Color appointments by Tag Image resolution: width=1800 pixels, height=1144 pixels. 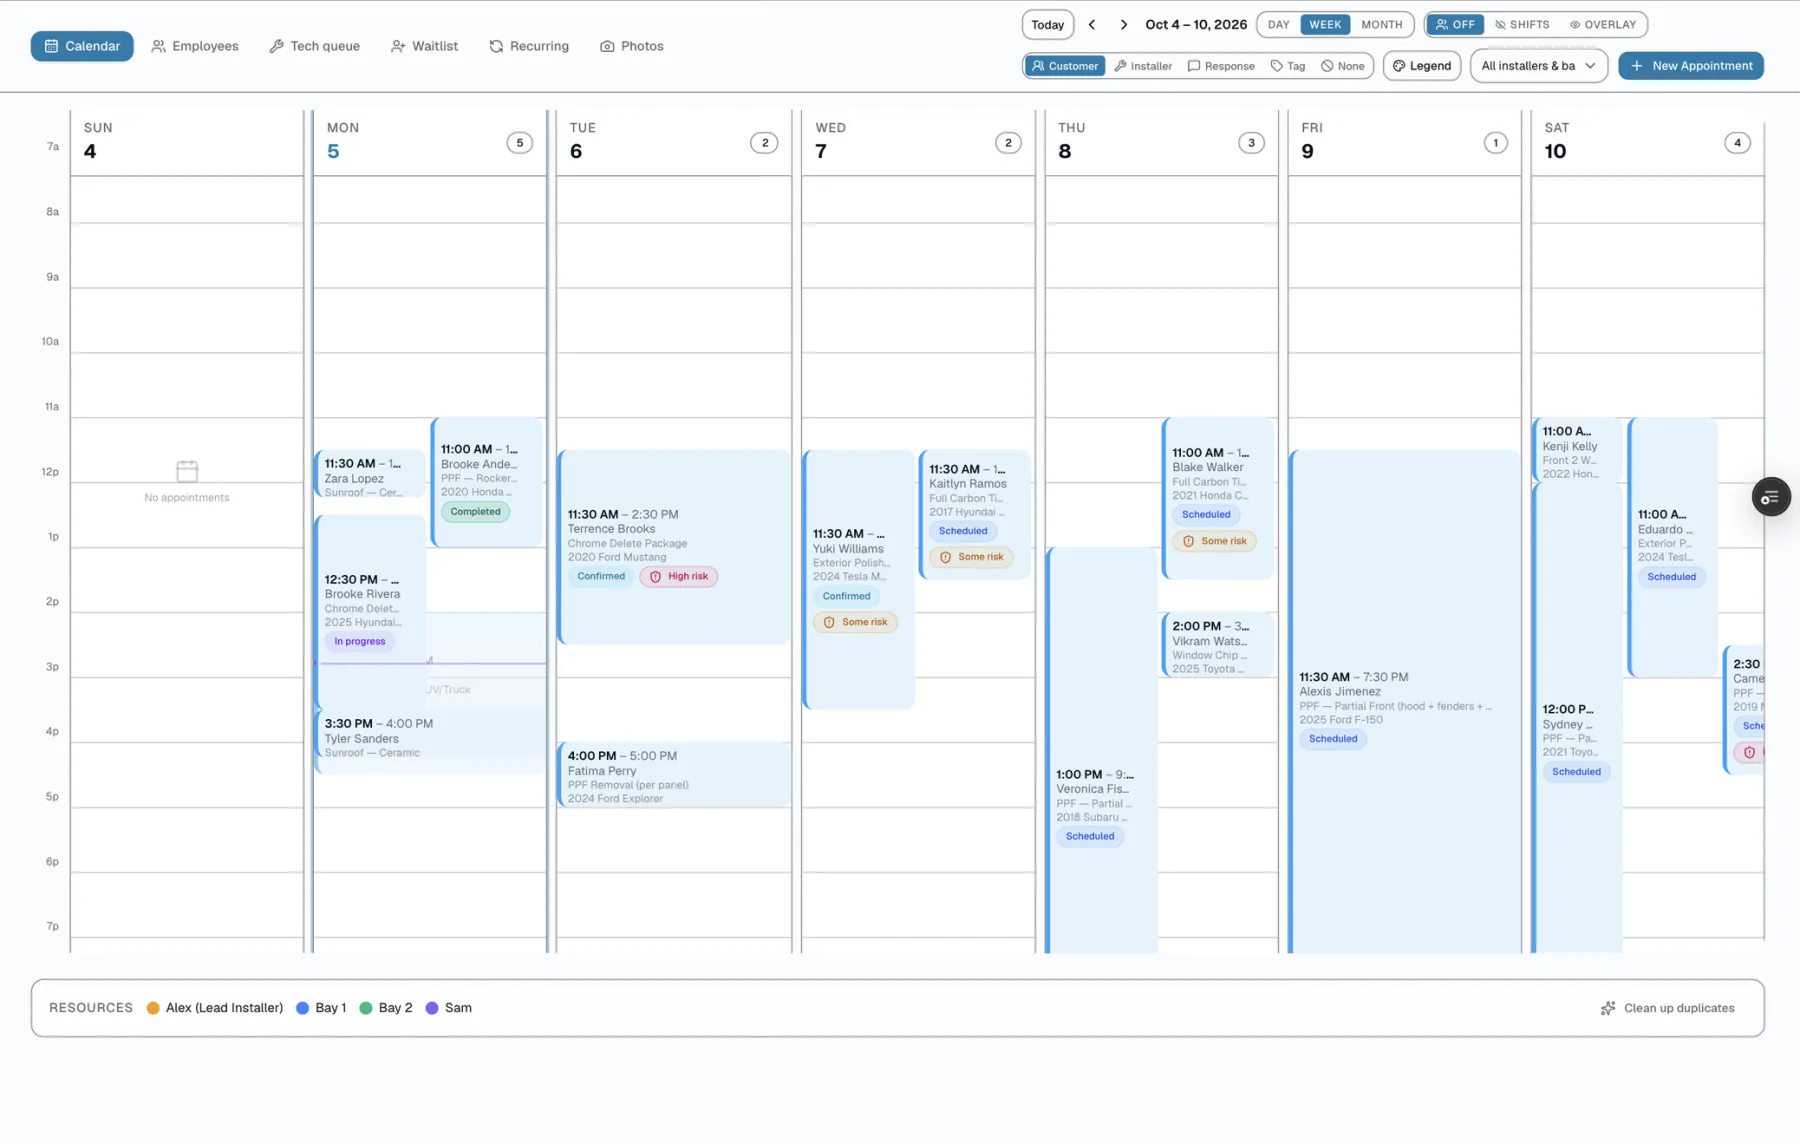click(1288, 66)
